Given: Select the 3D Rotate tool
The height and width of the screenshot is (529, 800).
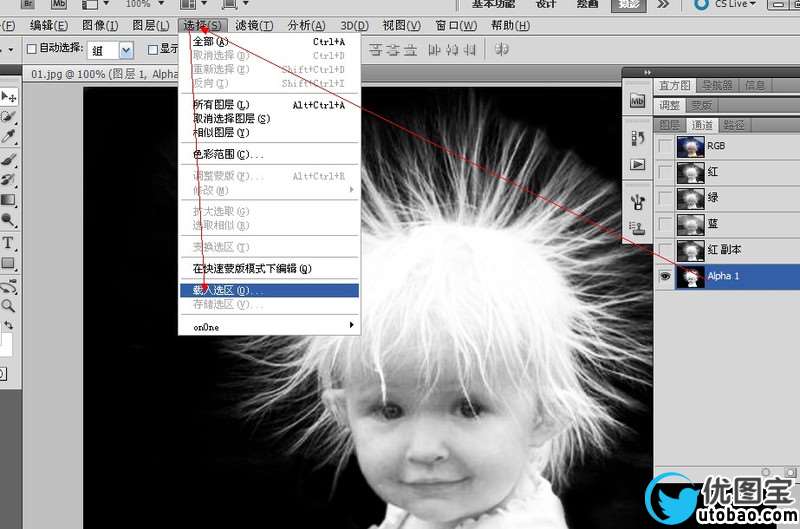Looking at the screenshot, I should pos(8,287).
